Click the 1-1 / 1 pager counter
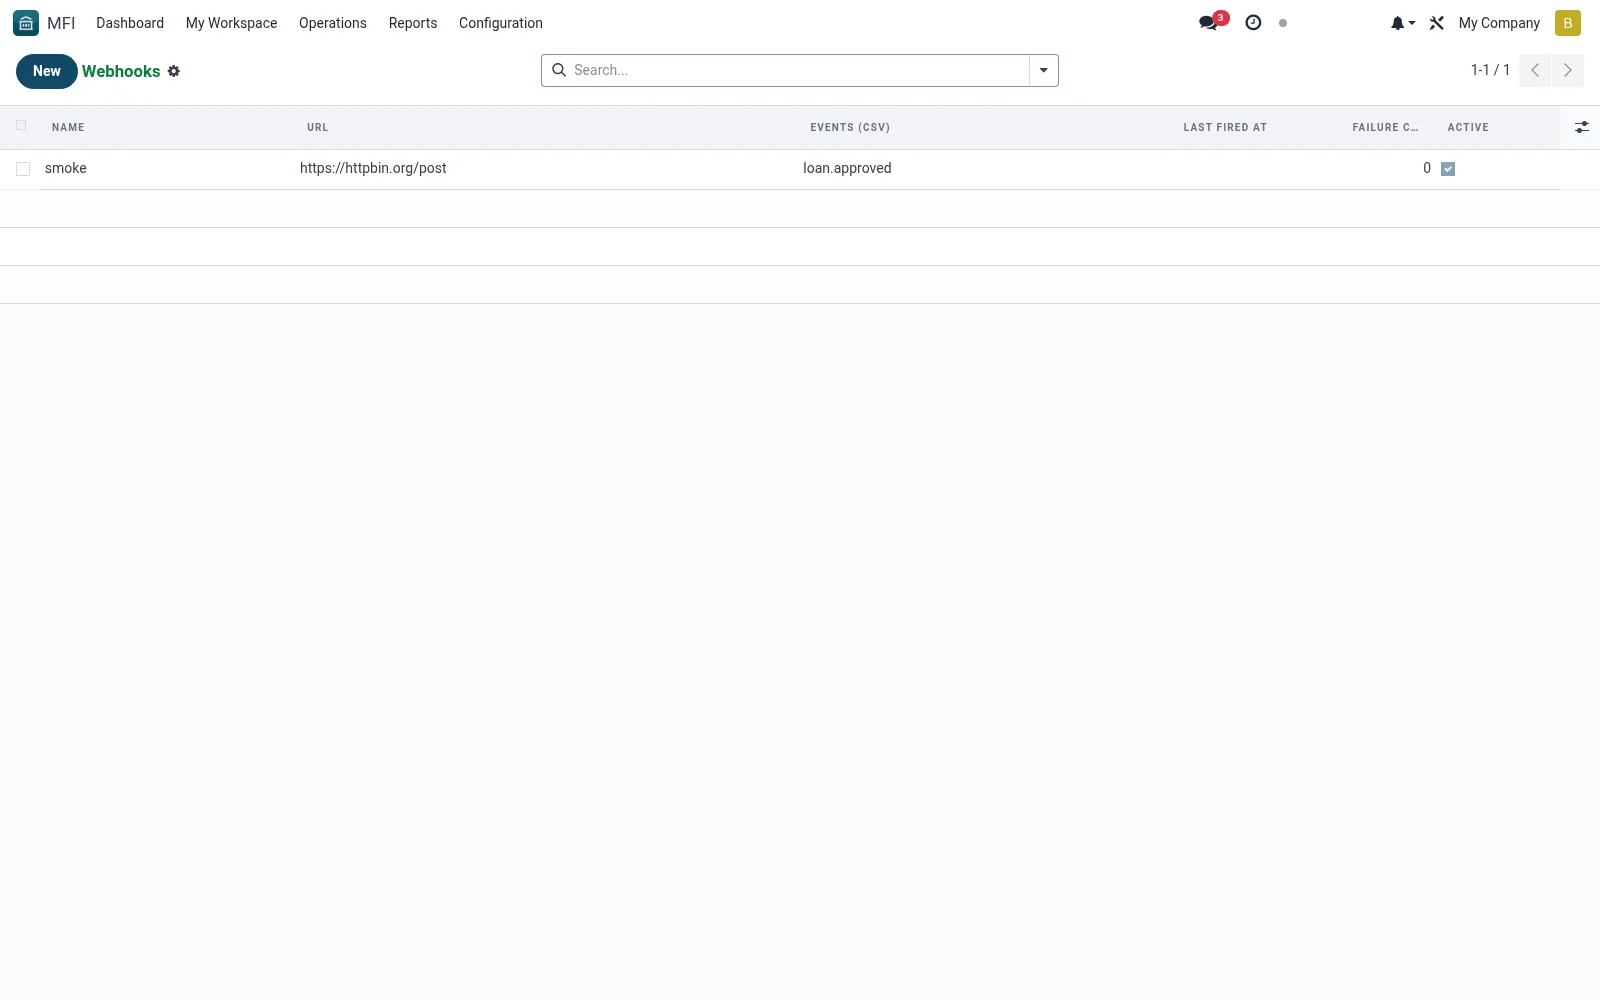The width and height of the screenshot is (1600, 1000). point(1490,70)
